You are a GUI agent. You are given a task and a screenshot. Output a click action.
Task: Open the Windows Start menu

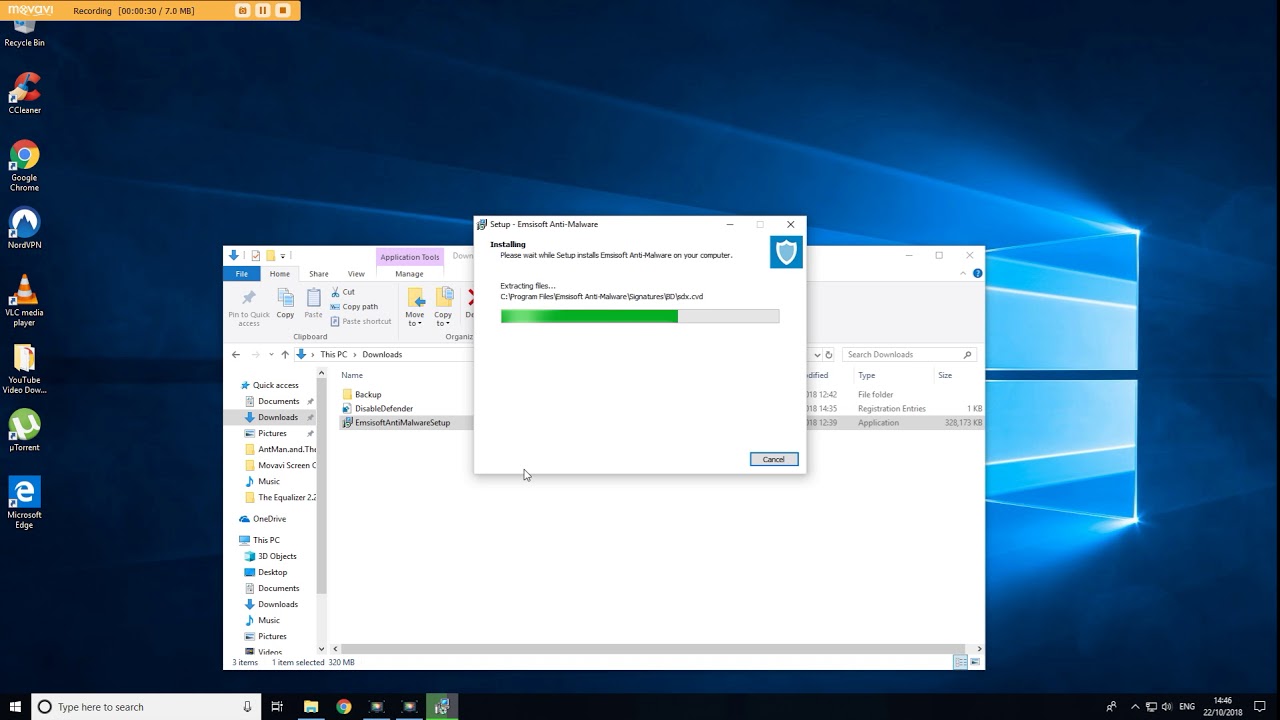15,706
